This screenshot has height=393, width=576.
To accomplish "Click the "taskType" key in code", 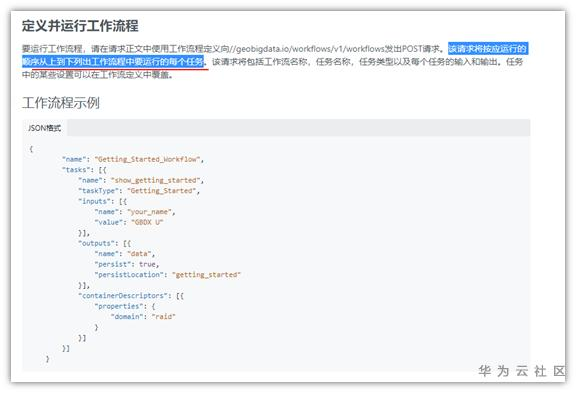I will 98,191.
